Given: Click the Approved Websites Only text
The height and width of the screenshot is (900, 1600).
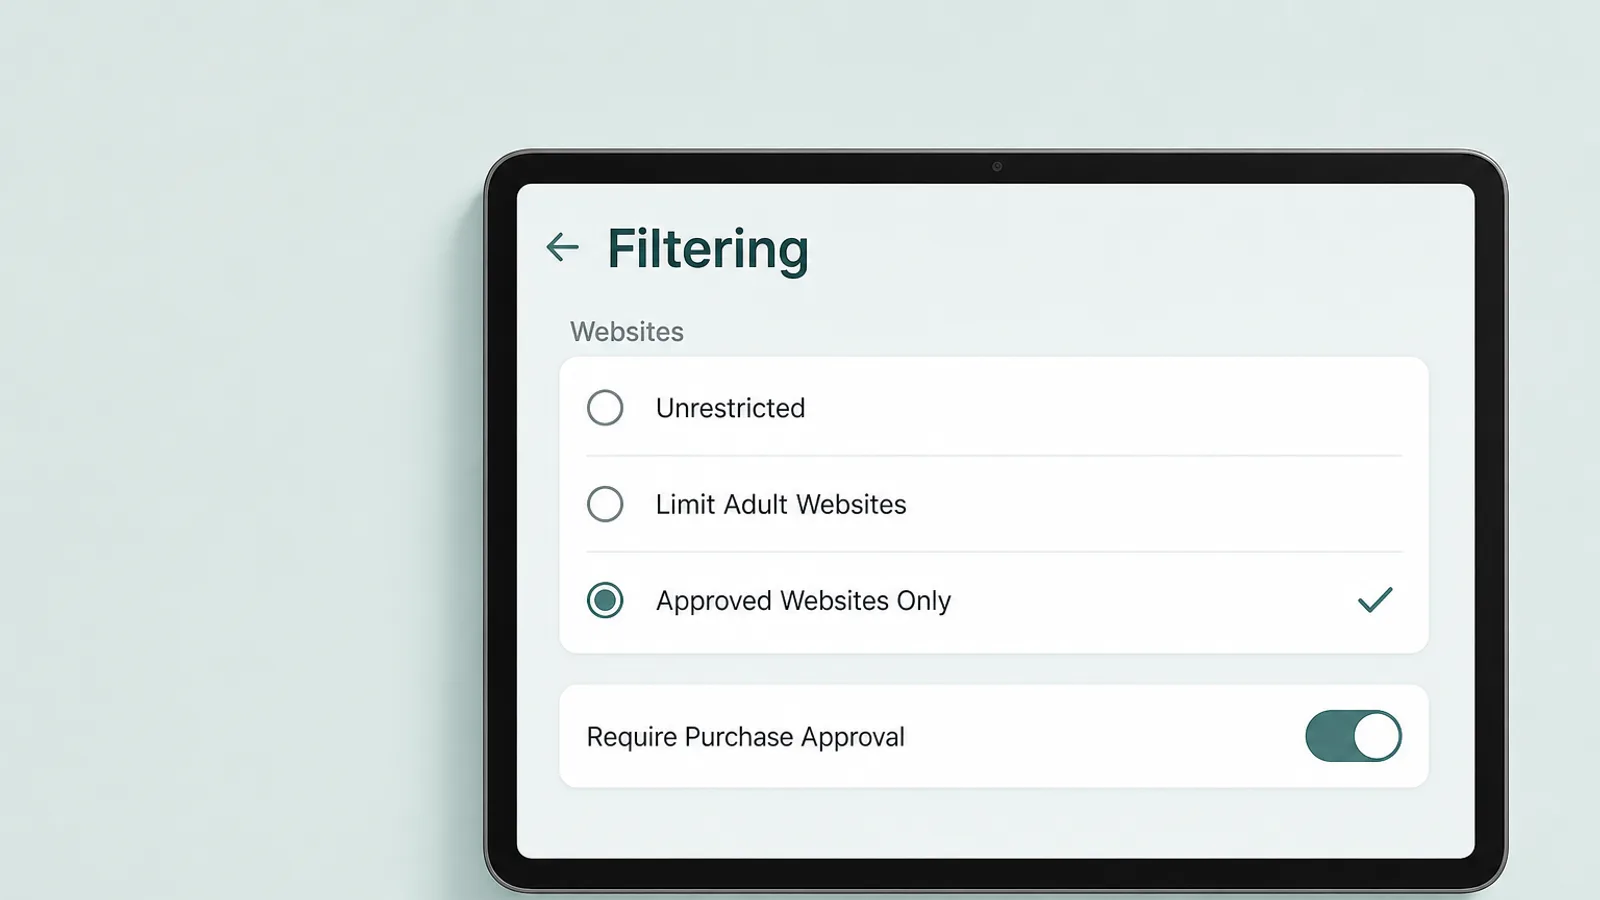Looking at the screenshot, I should click(803, 600).
